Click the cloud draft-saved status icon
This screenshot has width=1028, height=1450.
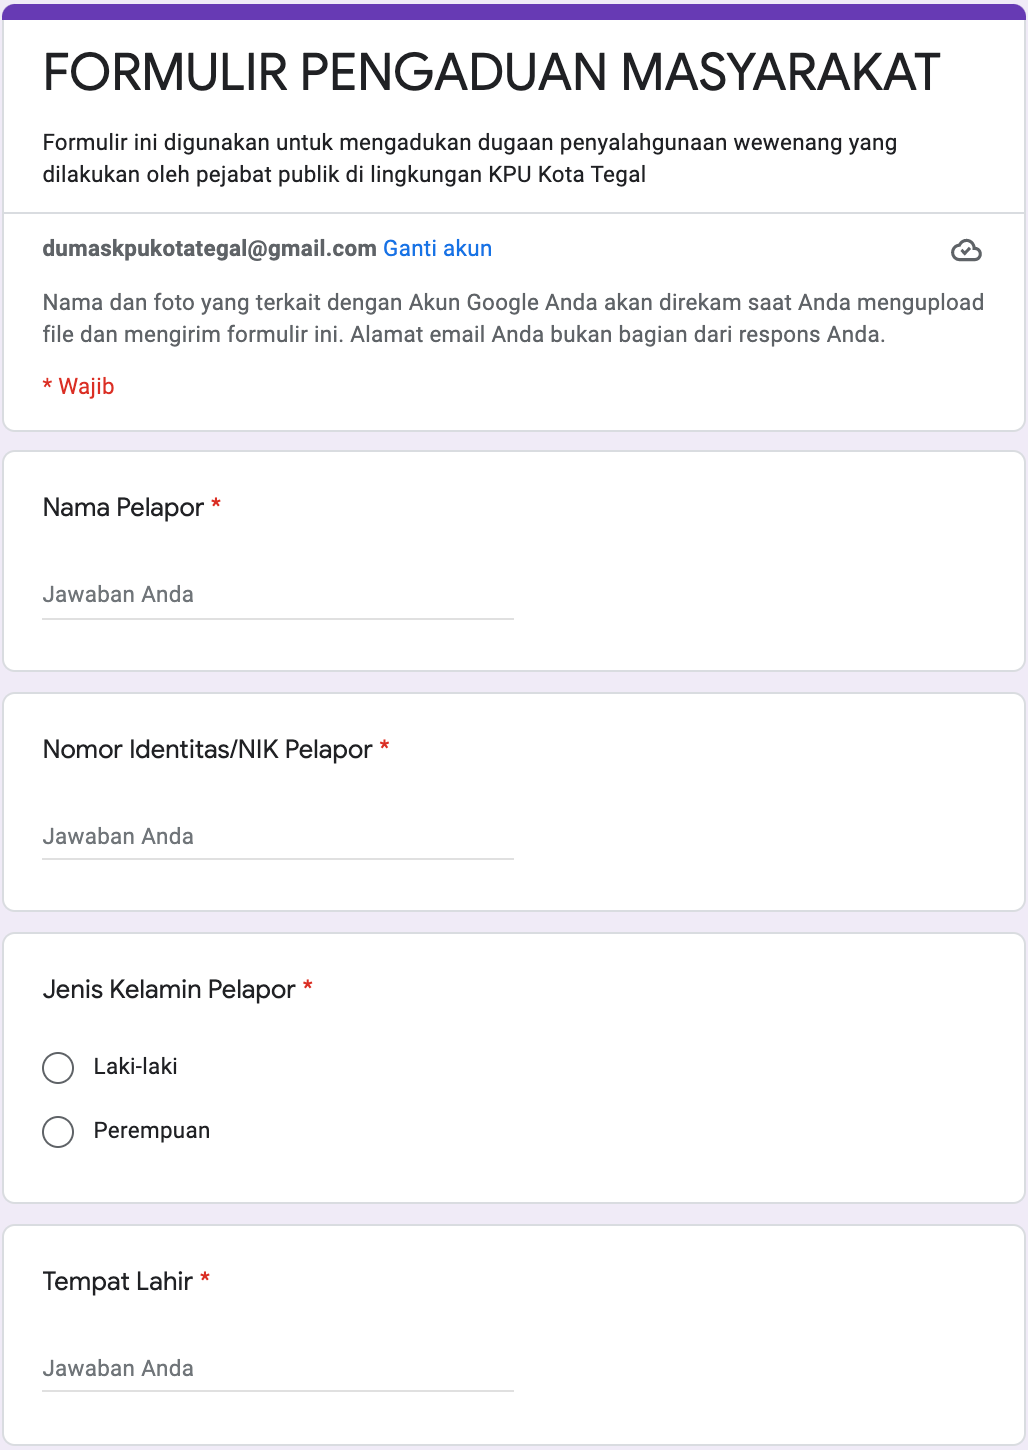click(966, 250)
